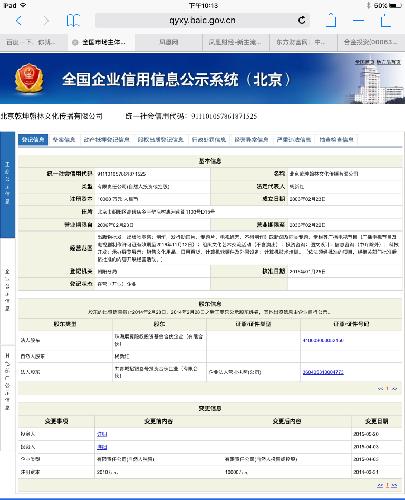Click page 1 in change-record table pagination
This screenshot has height=500, width=405.
click(387, 485)
